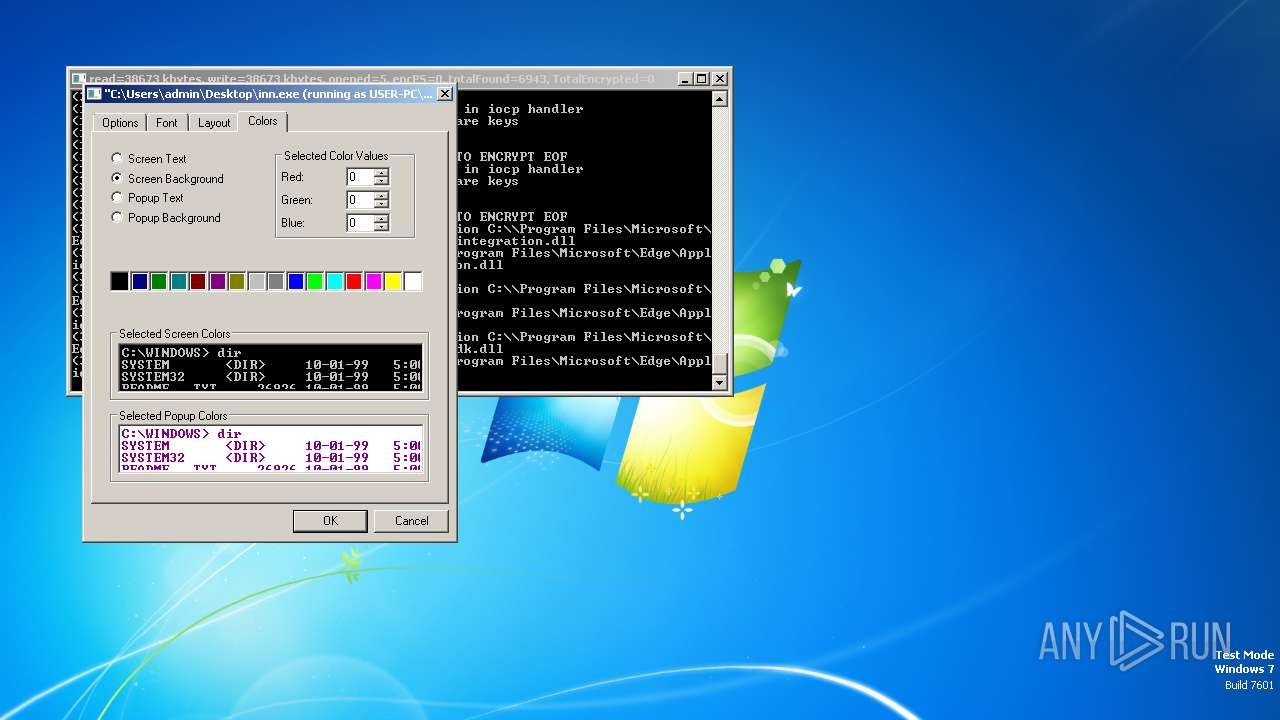Increase the Green value with up arrow
Viewport: 1280px width, 720px height.
[x=381, y=196]
